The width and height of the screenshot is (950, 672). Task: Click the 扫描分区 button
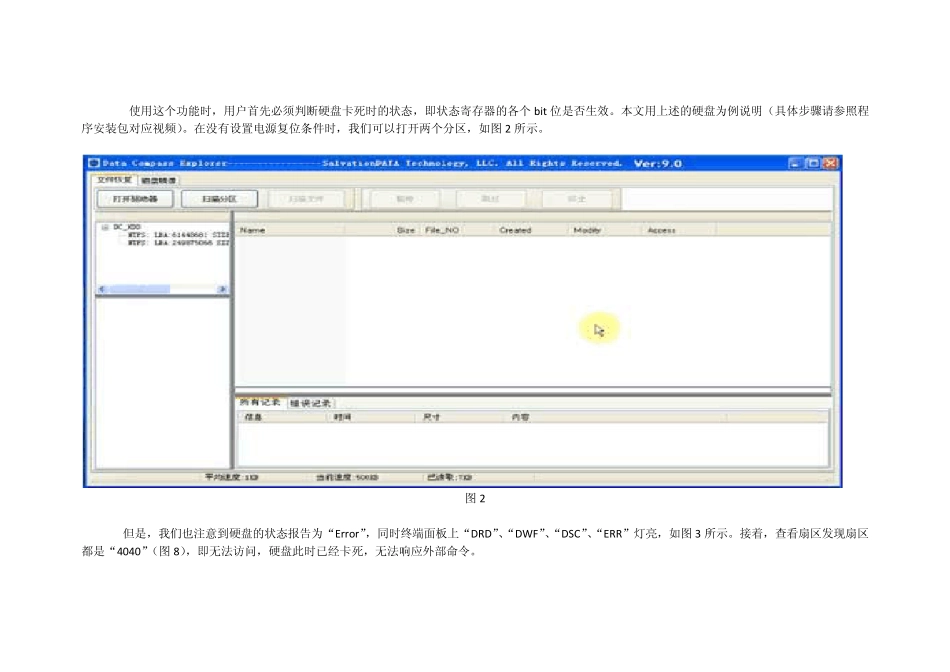click(x=219, y=199)
